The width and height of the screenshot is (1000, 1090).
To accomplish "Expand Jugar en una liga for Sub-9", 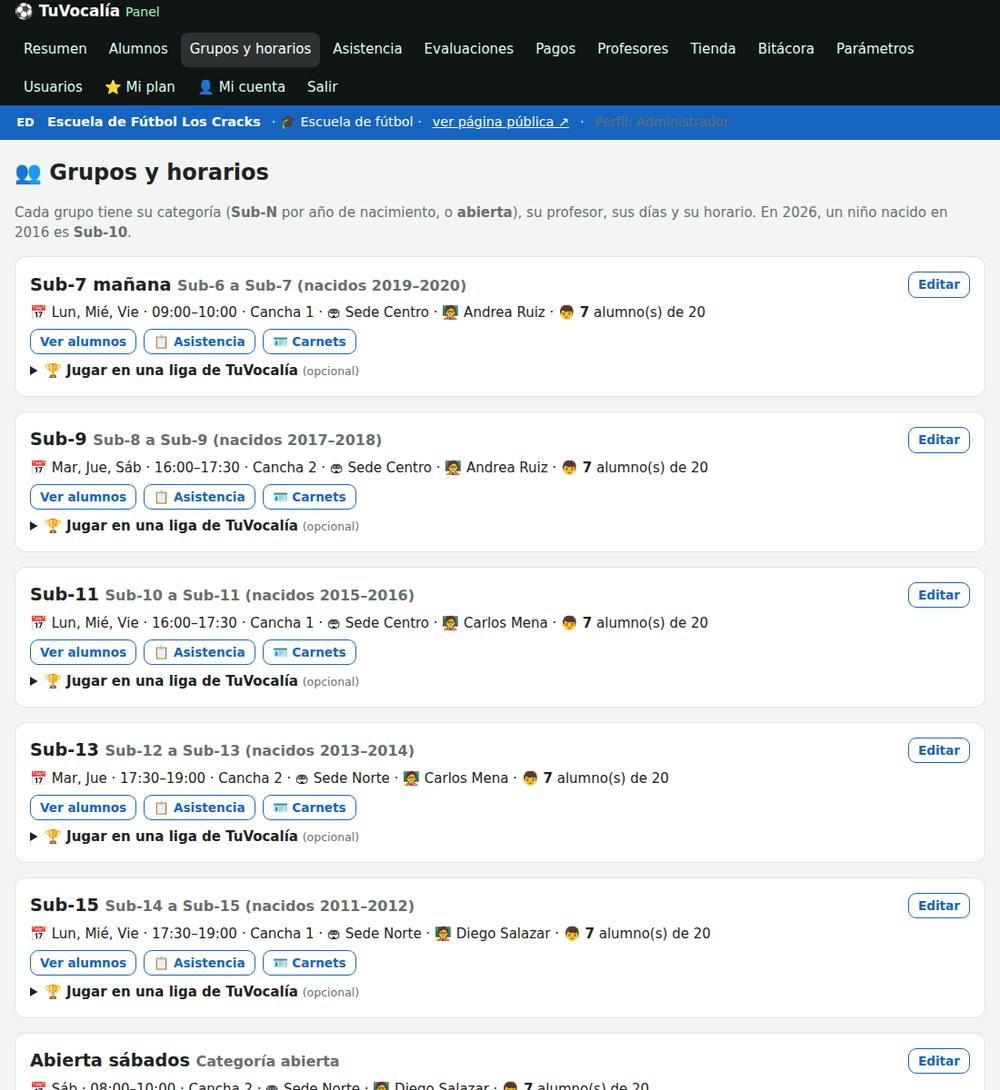I will (195, 526).
